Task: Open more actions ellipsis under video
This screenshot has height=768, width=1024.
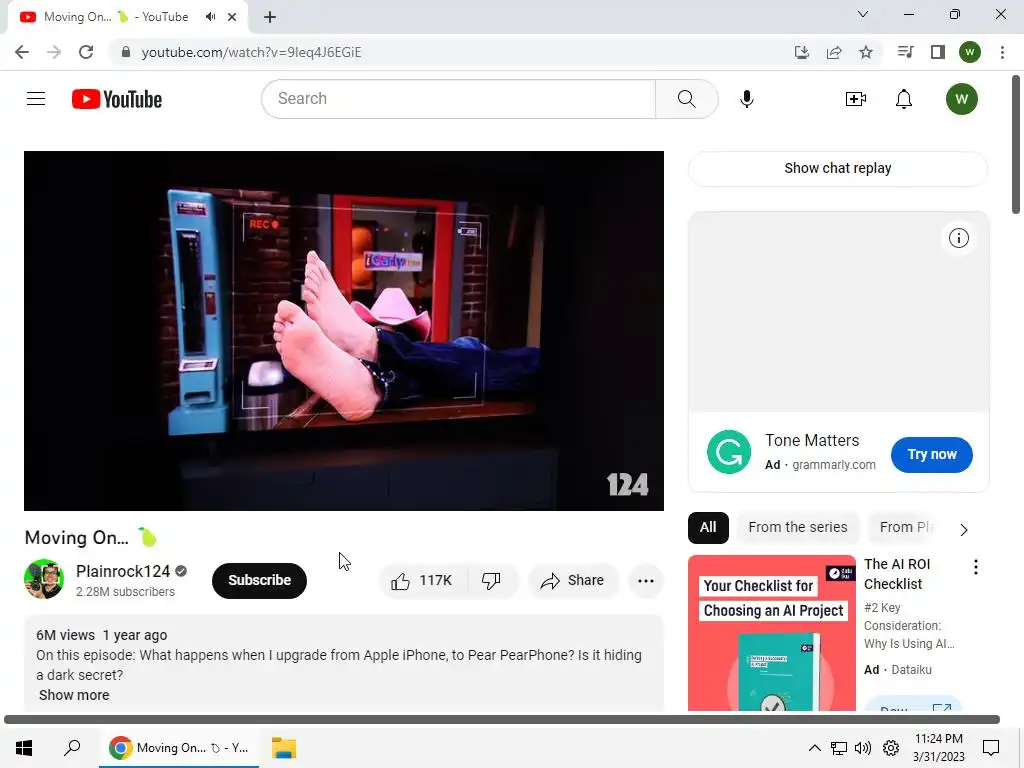Action: [x=646, y=581]
